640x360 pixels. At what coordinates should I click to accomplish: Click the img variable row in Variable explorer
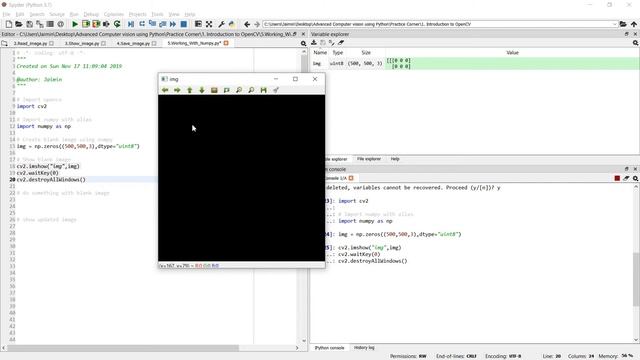pyautogui.click(x=475, y=63)
